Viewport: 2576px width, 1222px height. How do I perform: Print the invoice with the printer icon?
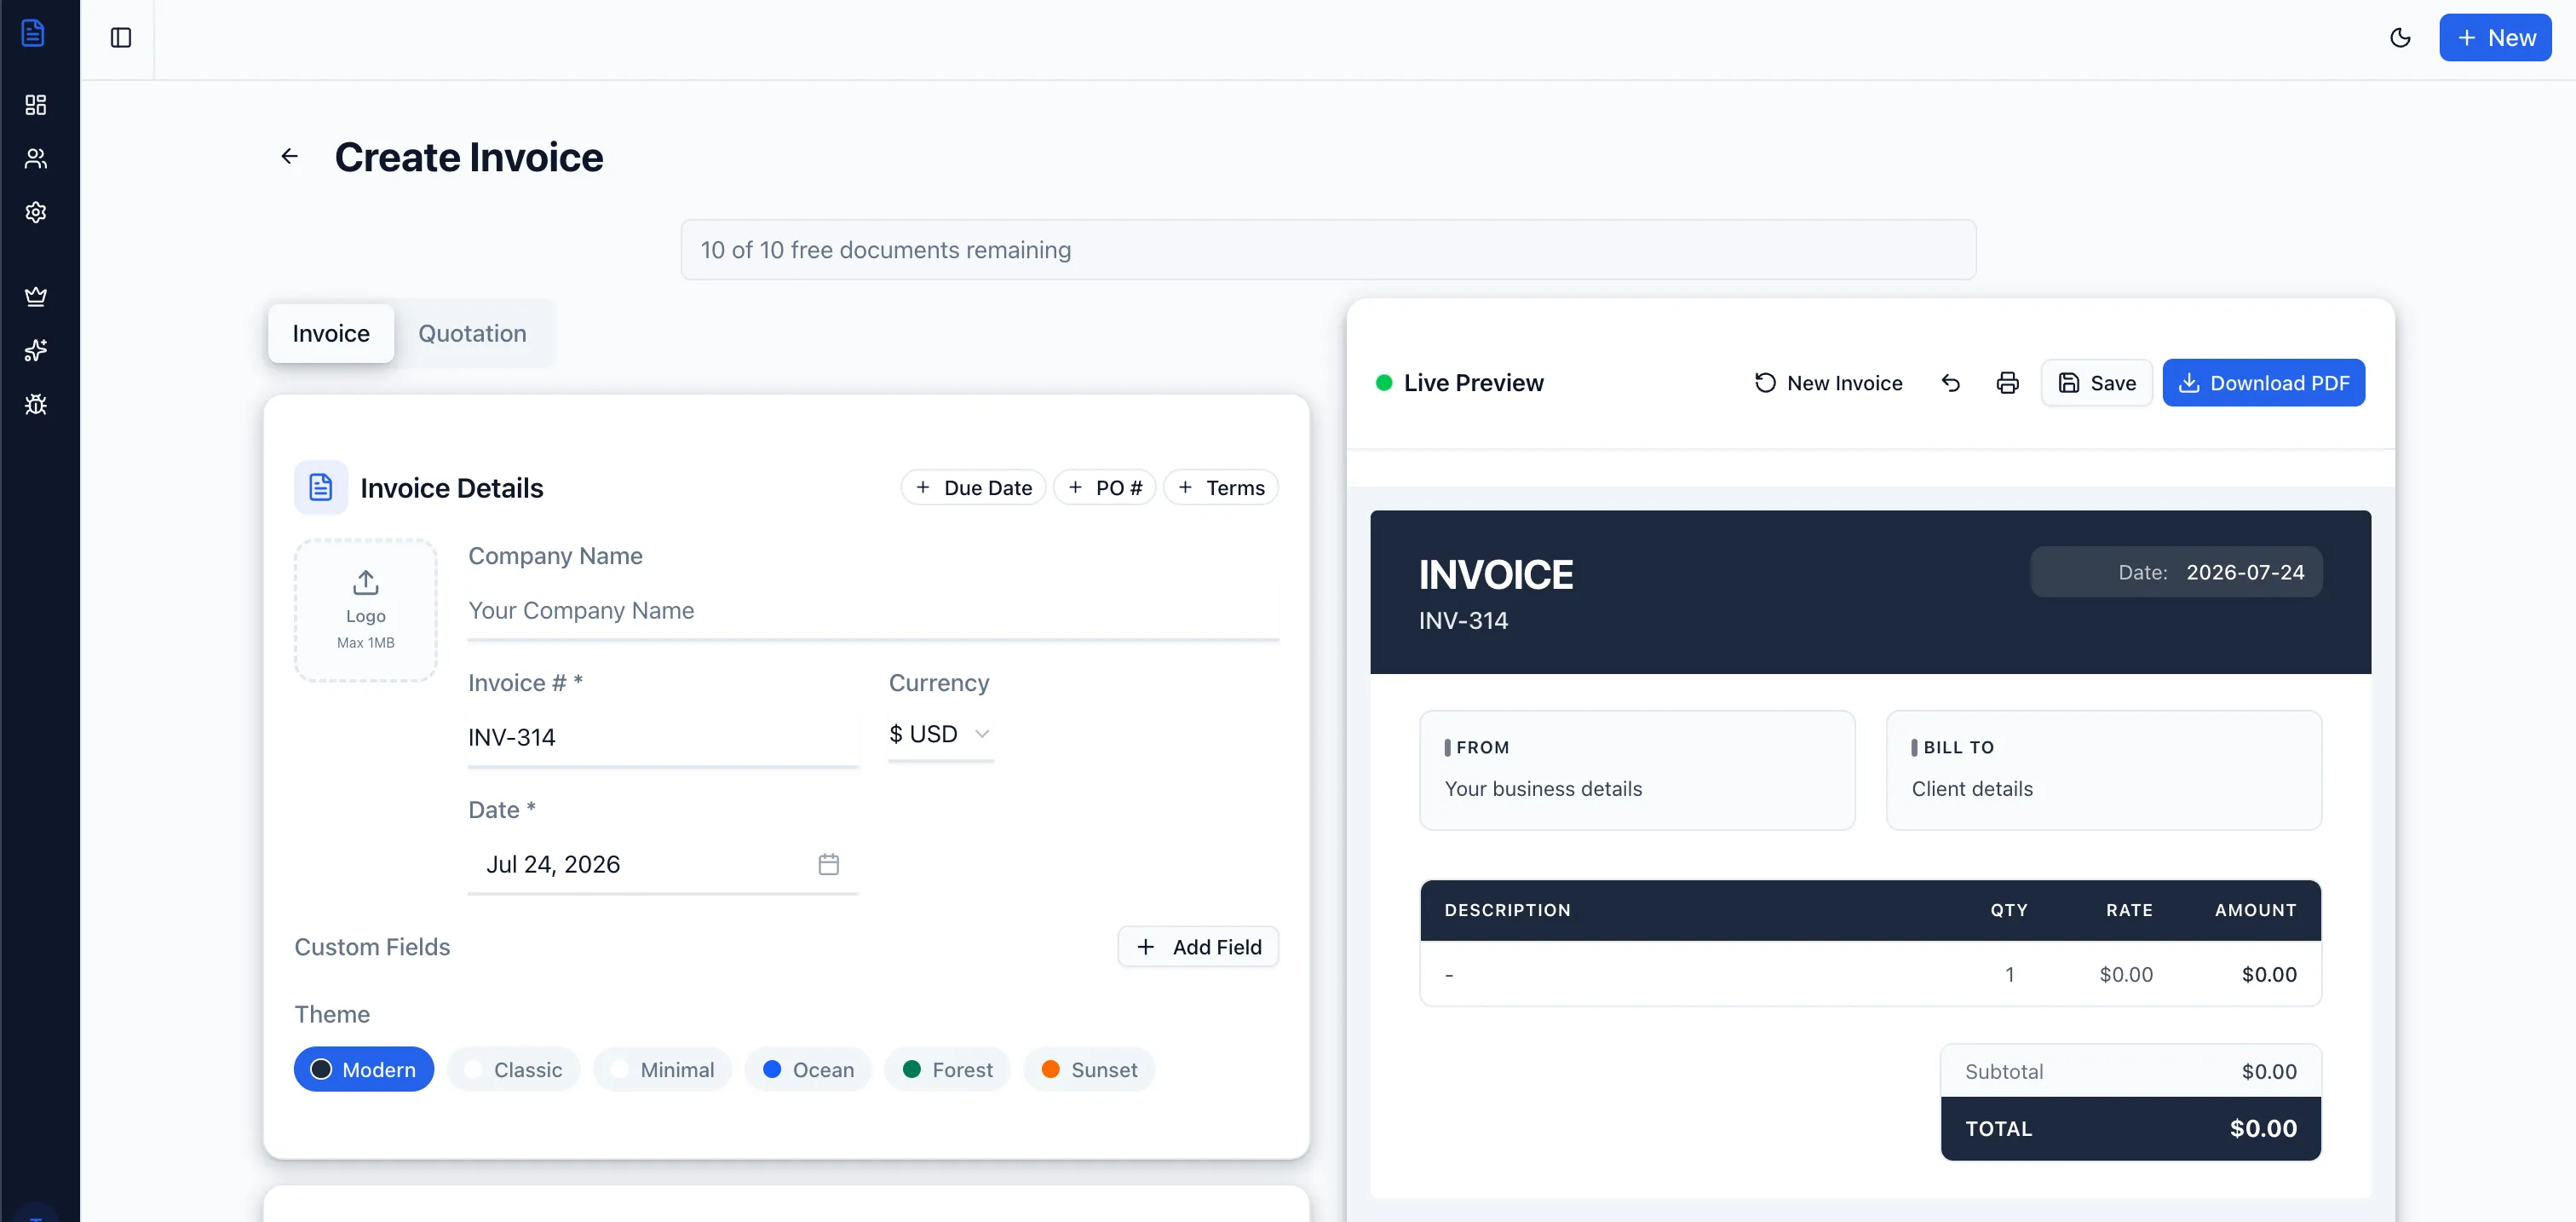tap(2007, 383)
